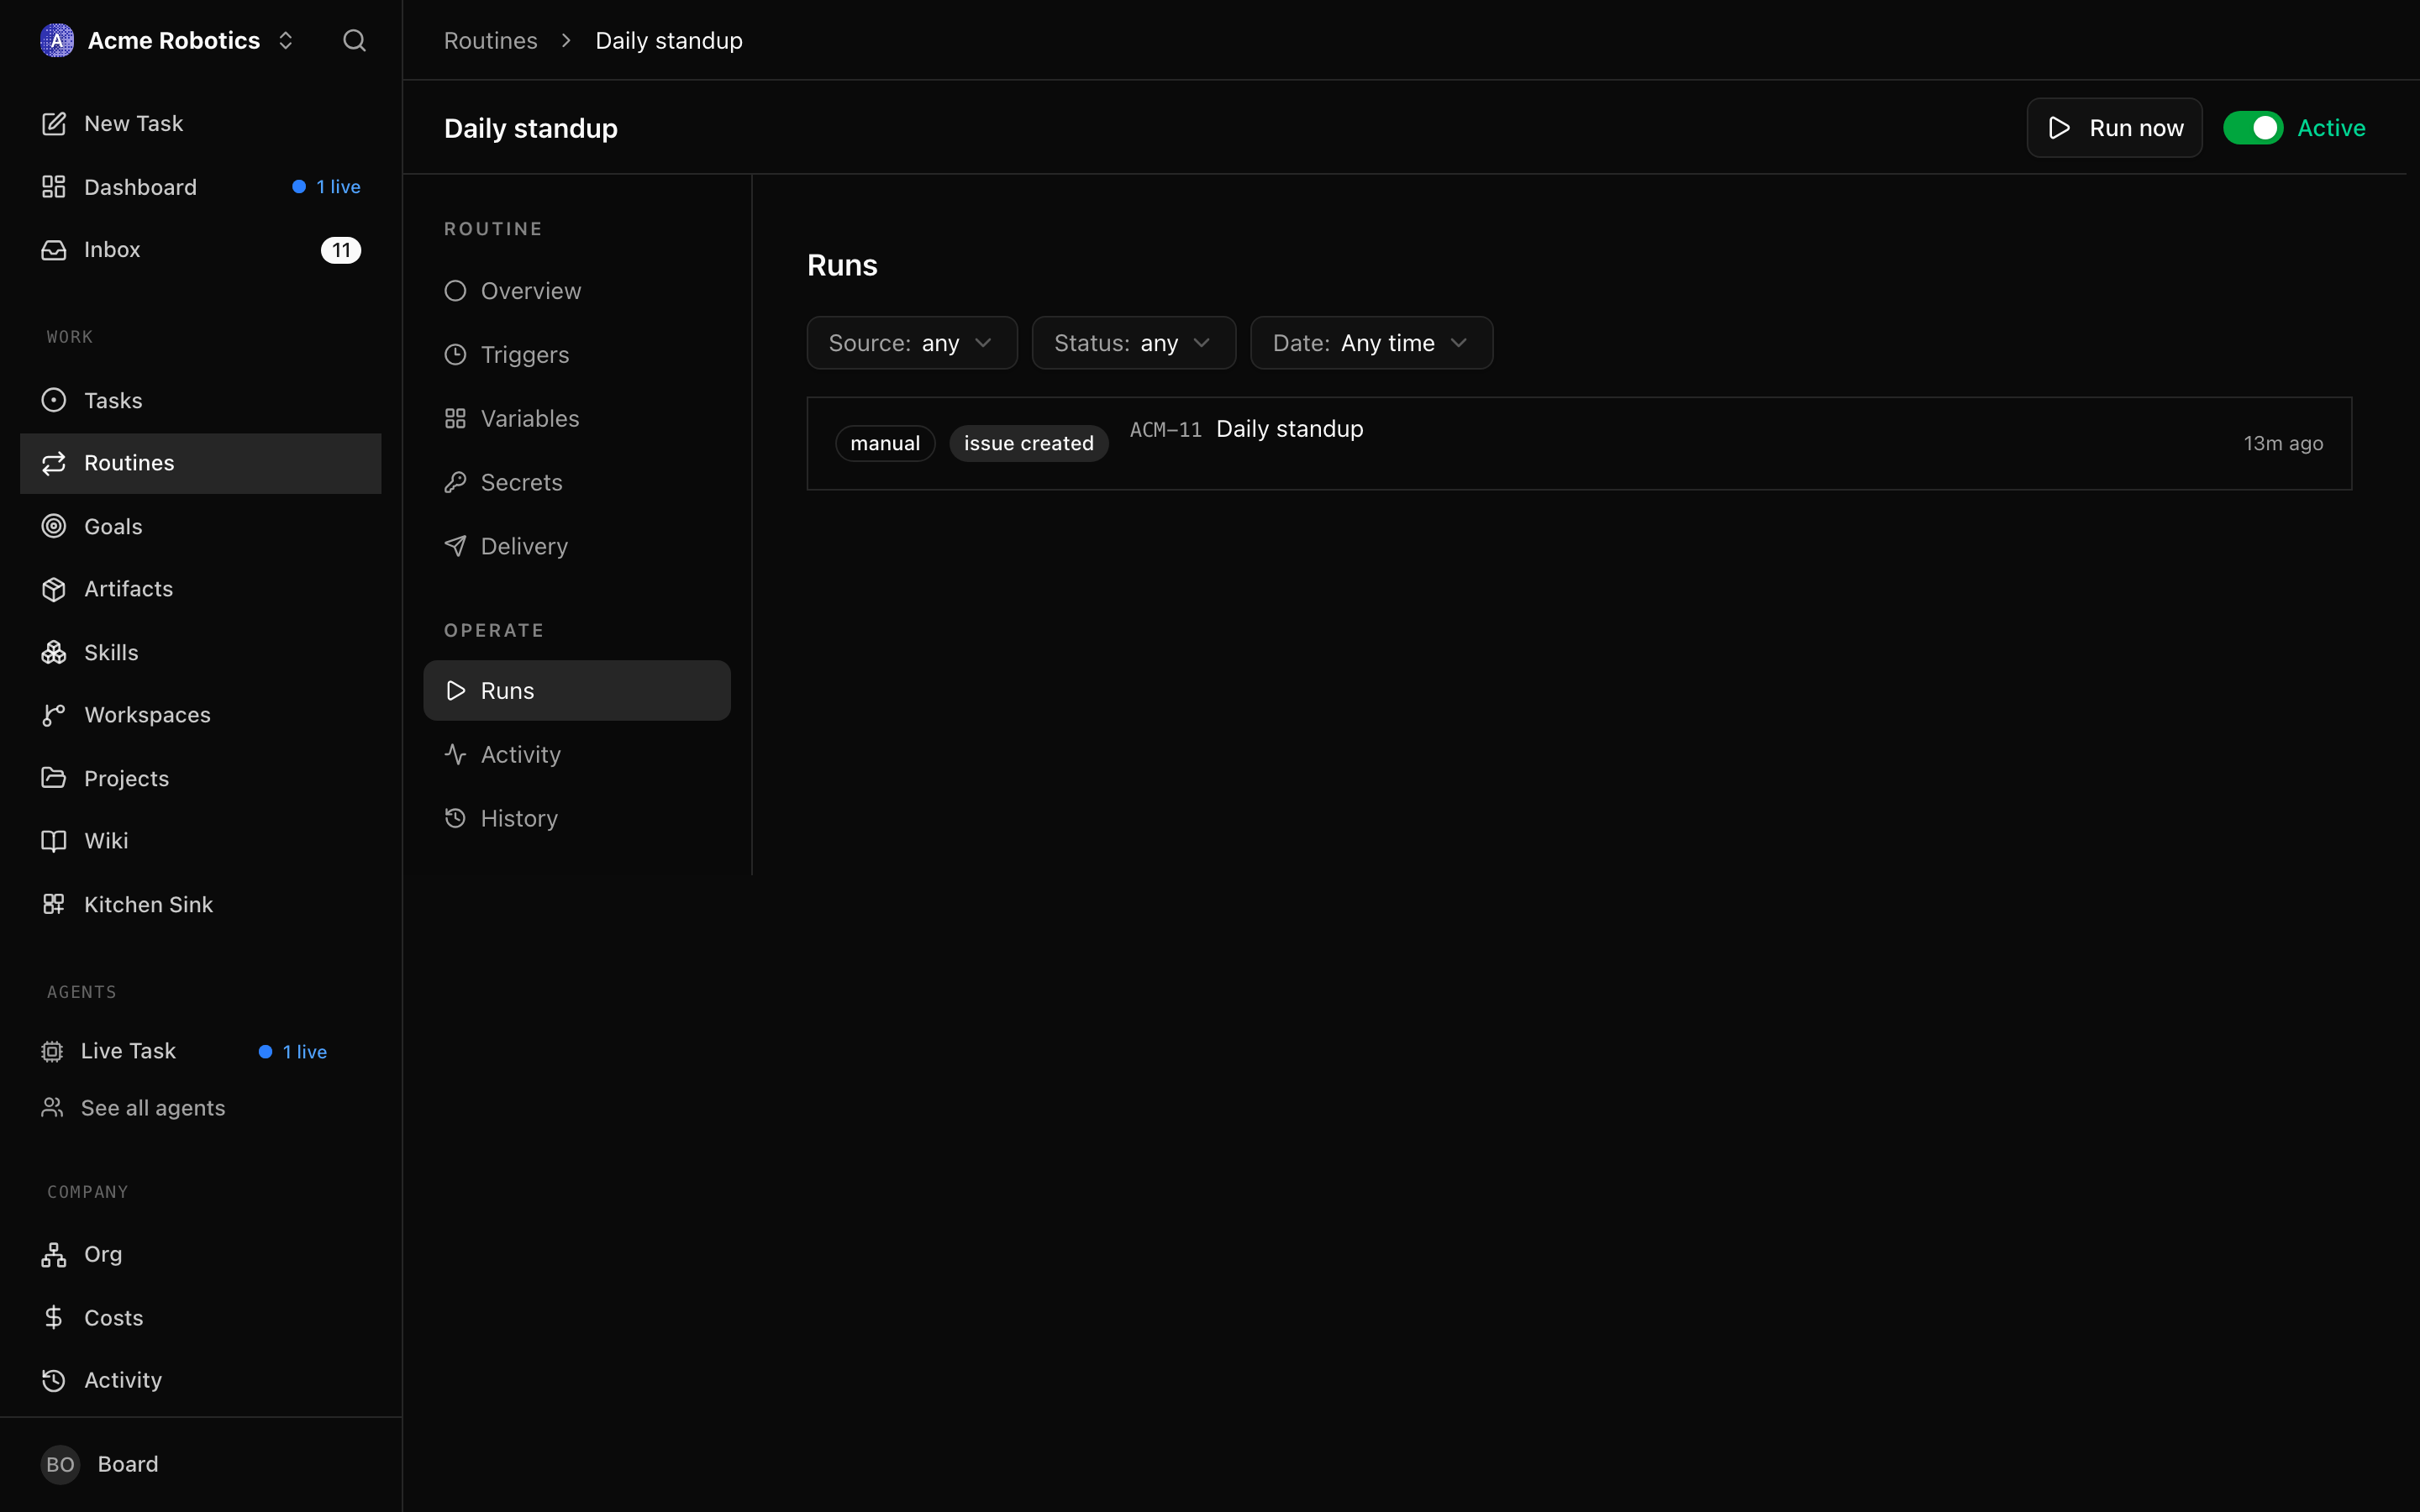This screenshot has width=2420, height=1512.
Task: Open Workspaces from the sidebar
Action: coord(200,715)
